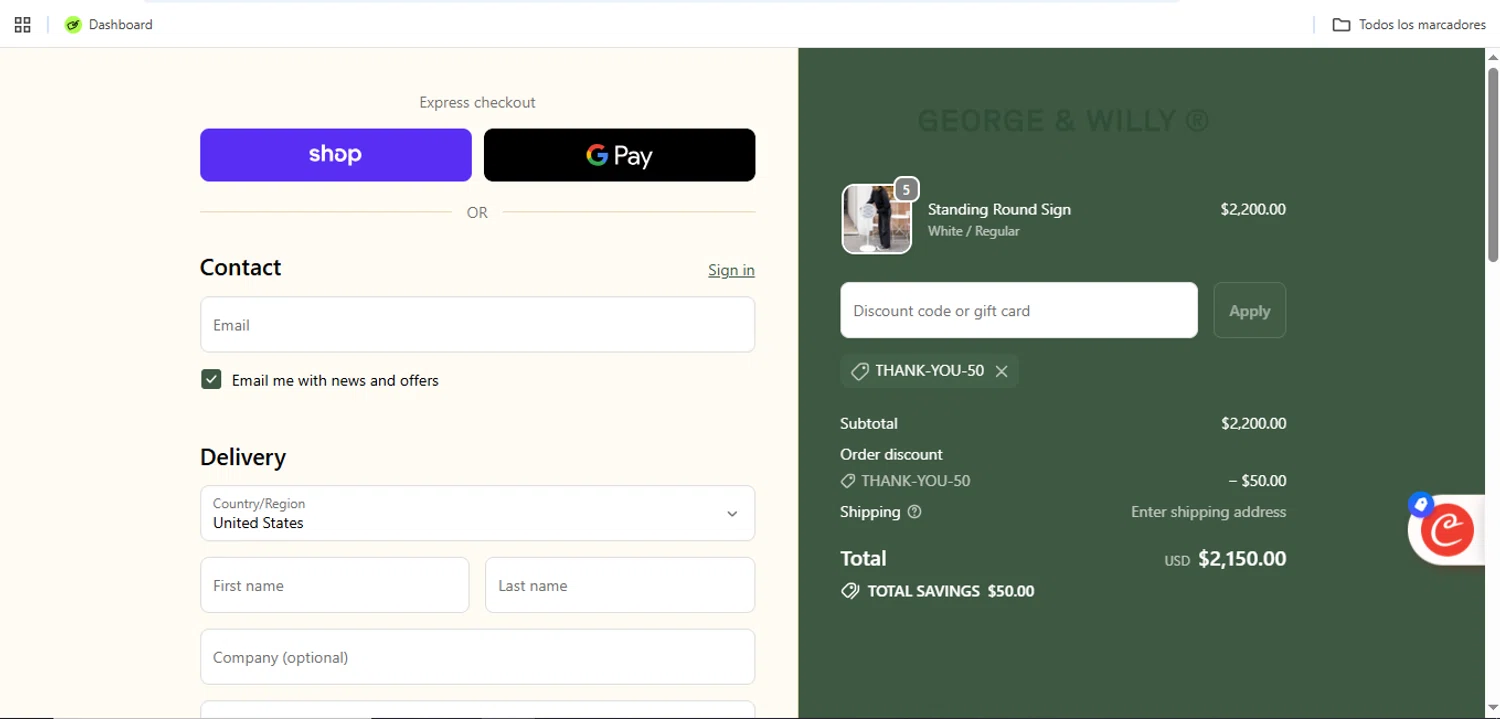Click the Enter shipping address text
Screen dimensions: 1500x719
coord(1208,512)
